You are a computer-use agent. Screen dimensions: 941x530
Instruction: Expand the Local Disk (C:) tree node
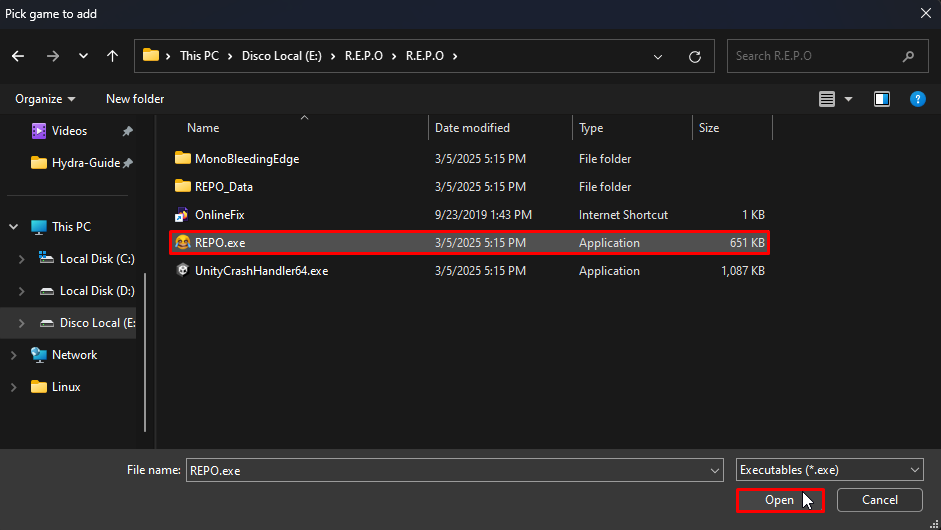pyautogui.click(x=22, y=259)
